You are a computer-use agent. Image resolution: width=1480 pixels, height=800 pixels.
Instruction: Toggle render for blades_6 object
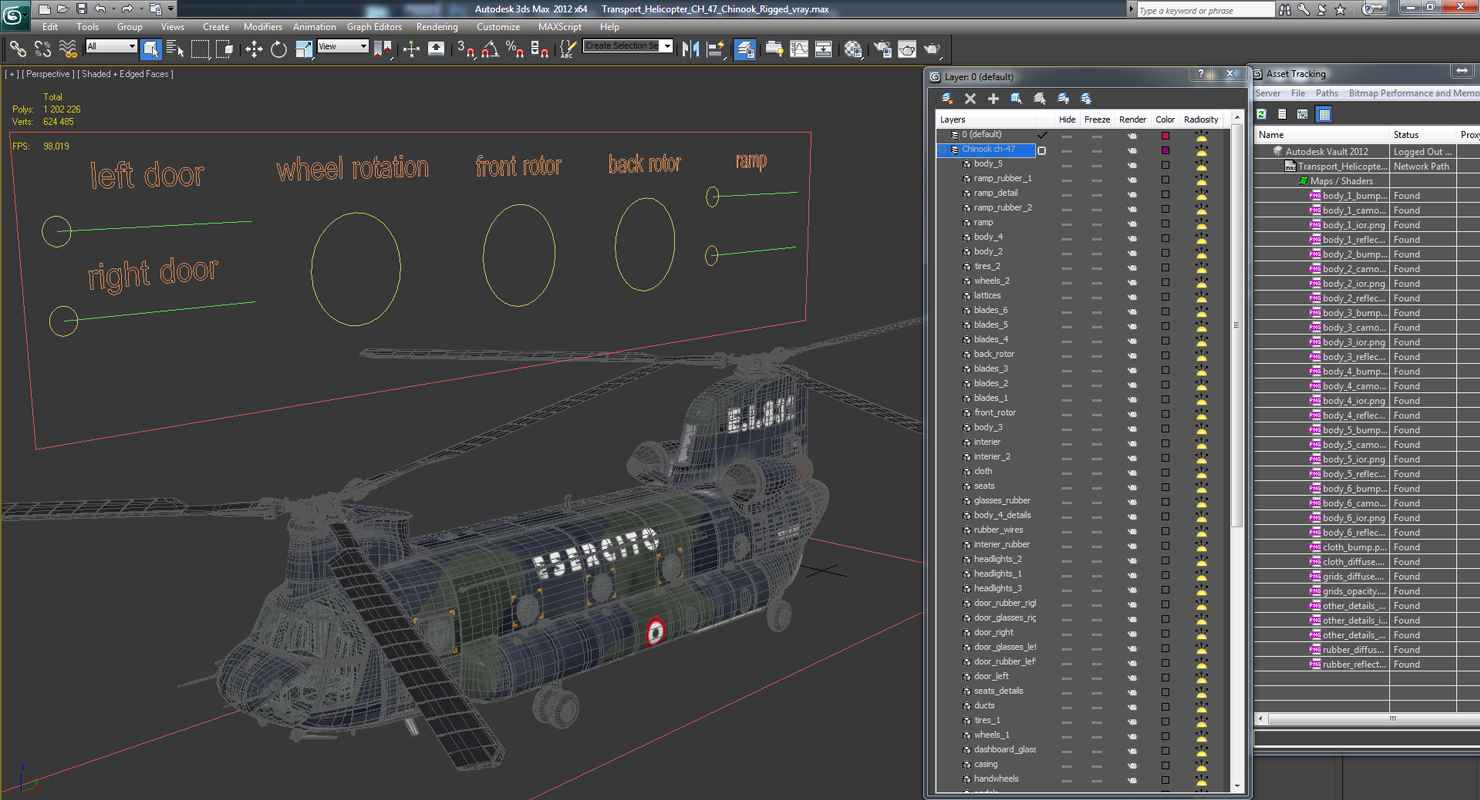coord(1132,311)
